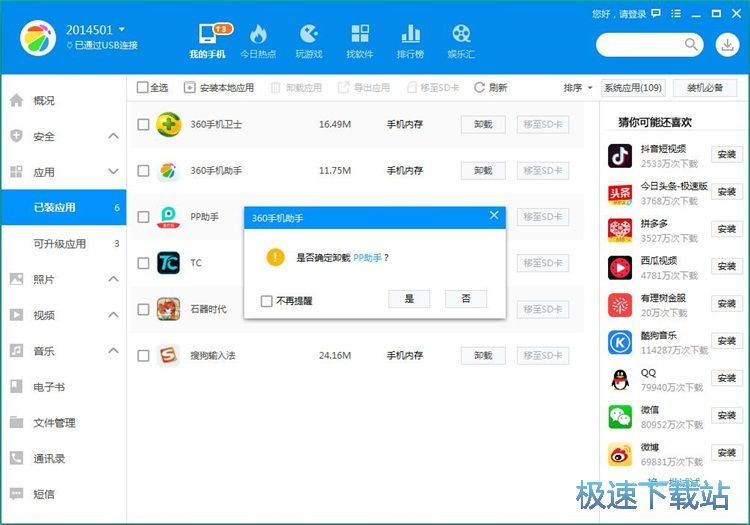Image resolution: width=750 pixels, height=525 pixels.
Task: Cancel uninstall with No (否) button
Action: [x=465, y=299]
